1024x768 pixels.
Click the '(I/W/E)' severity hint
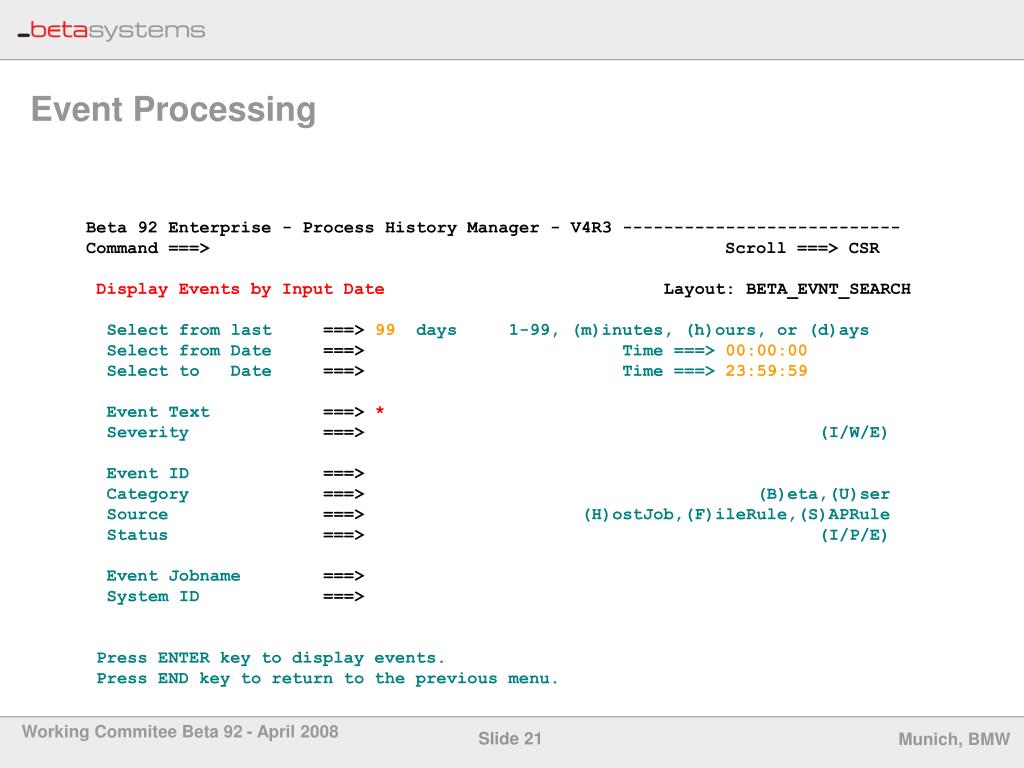coord(854,432)
